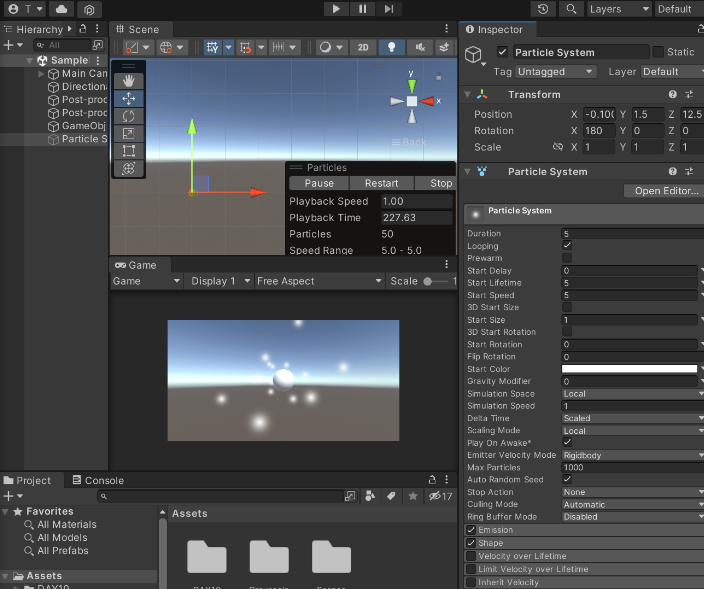Enable Velocity over Lifetime module

coord(471,556)
